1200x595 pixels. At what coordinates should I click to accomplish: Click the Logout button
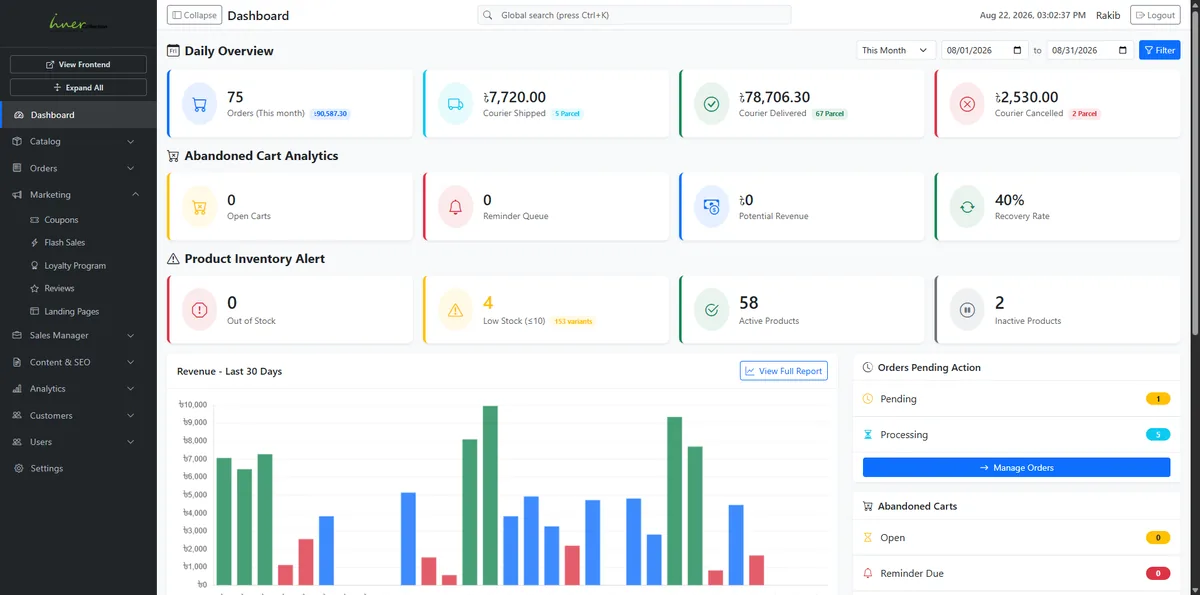[x=1155, y=15]
